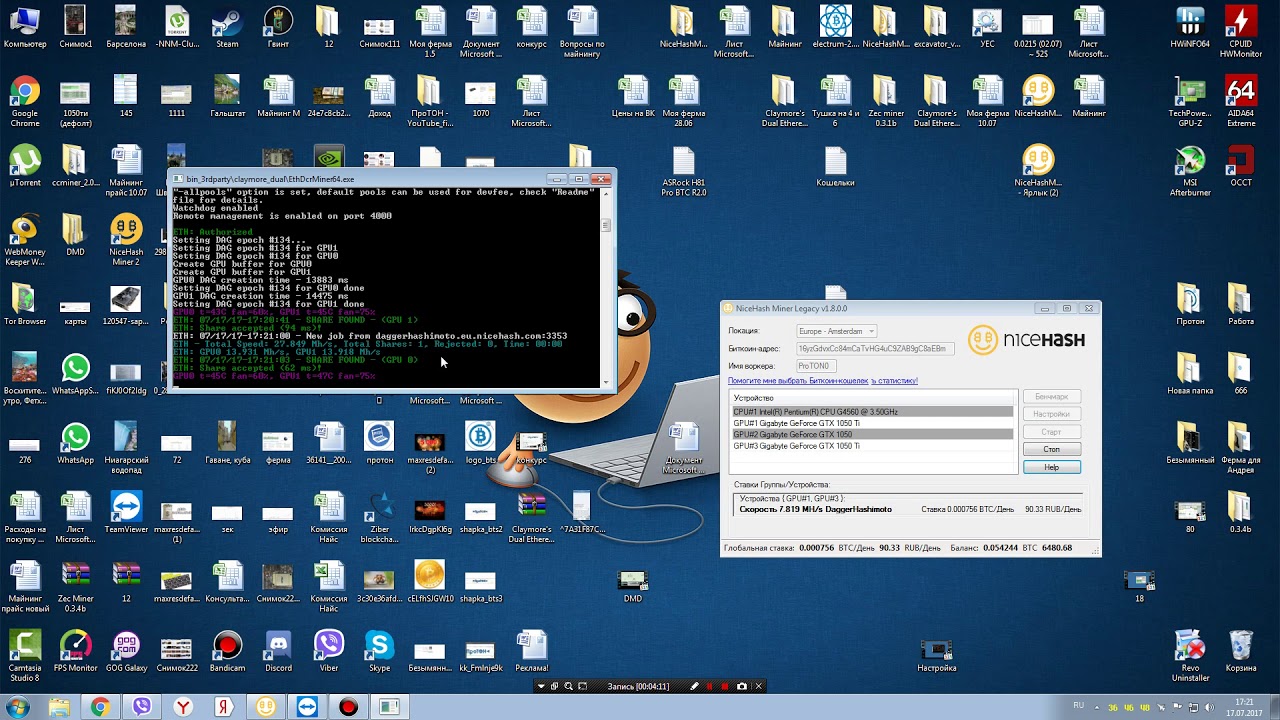Show hidden system tray icons
The image size is (1280, 720).
[x=1099, y=707]
